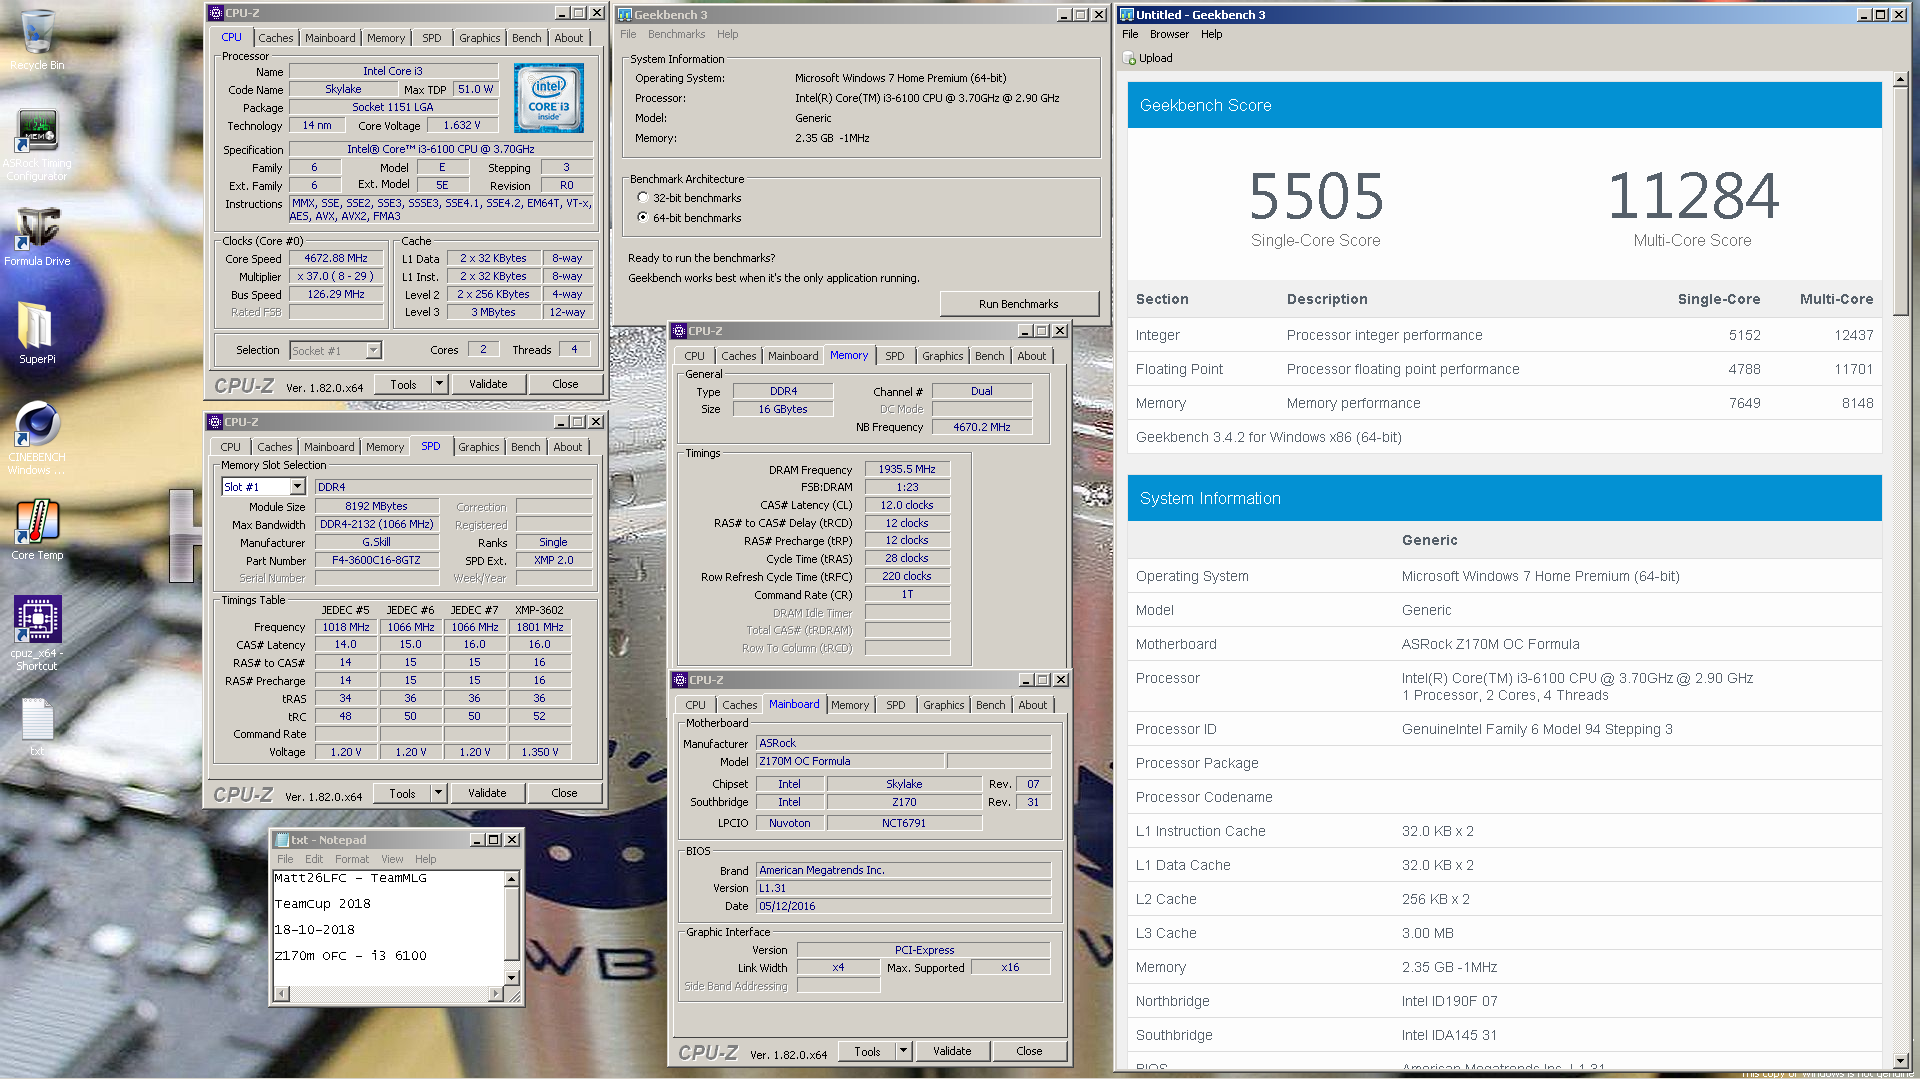Click the Integer row in Geekbench table

(1504, 335)
